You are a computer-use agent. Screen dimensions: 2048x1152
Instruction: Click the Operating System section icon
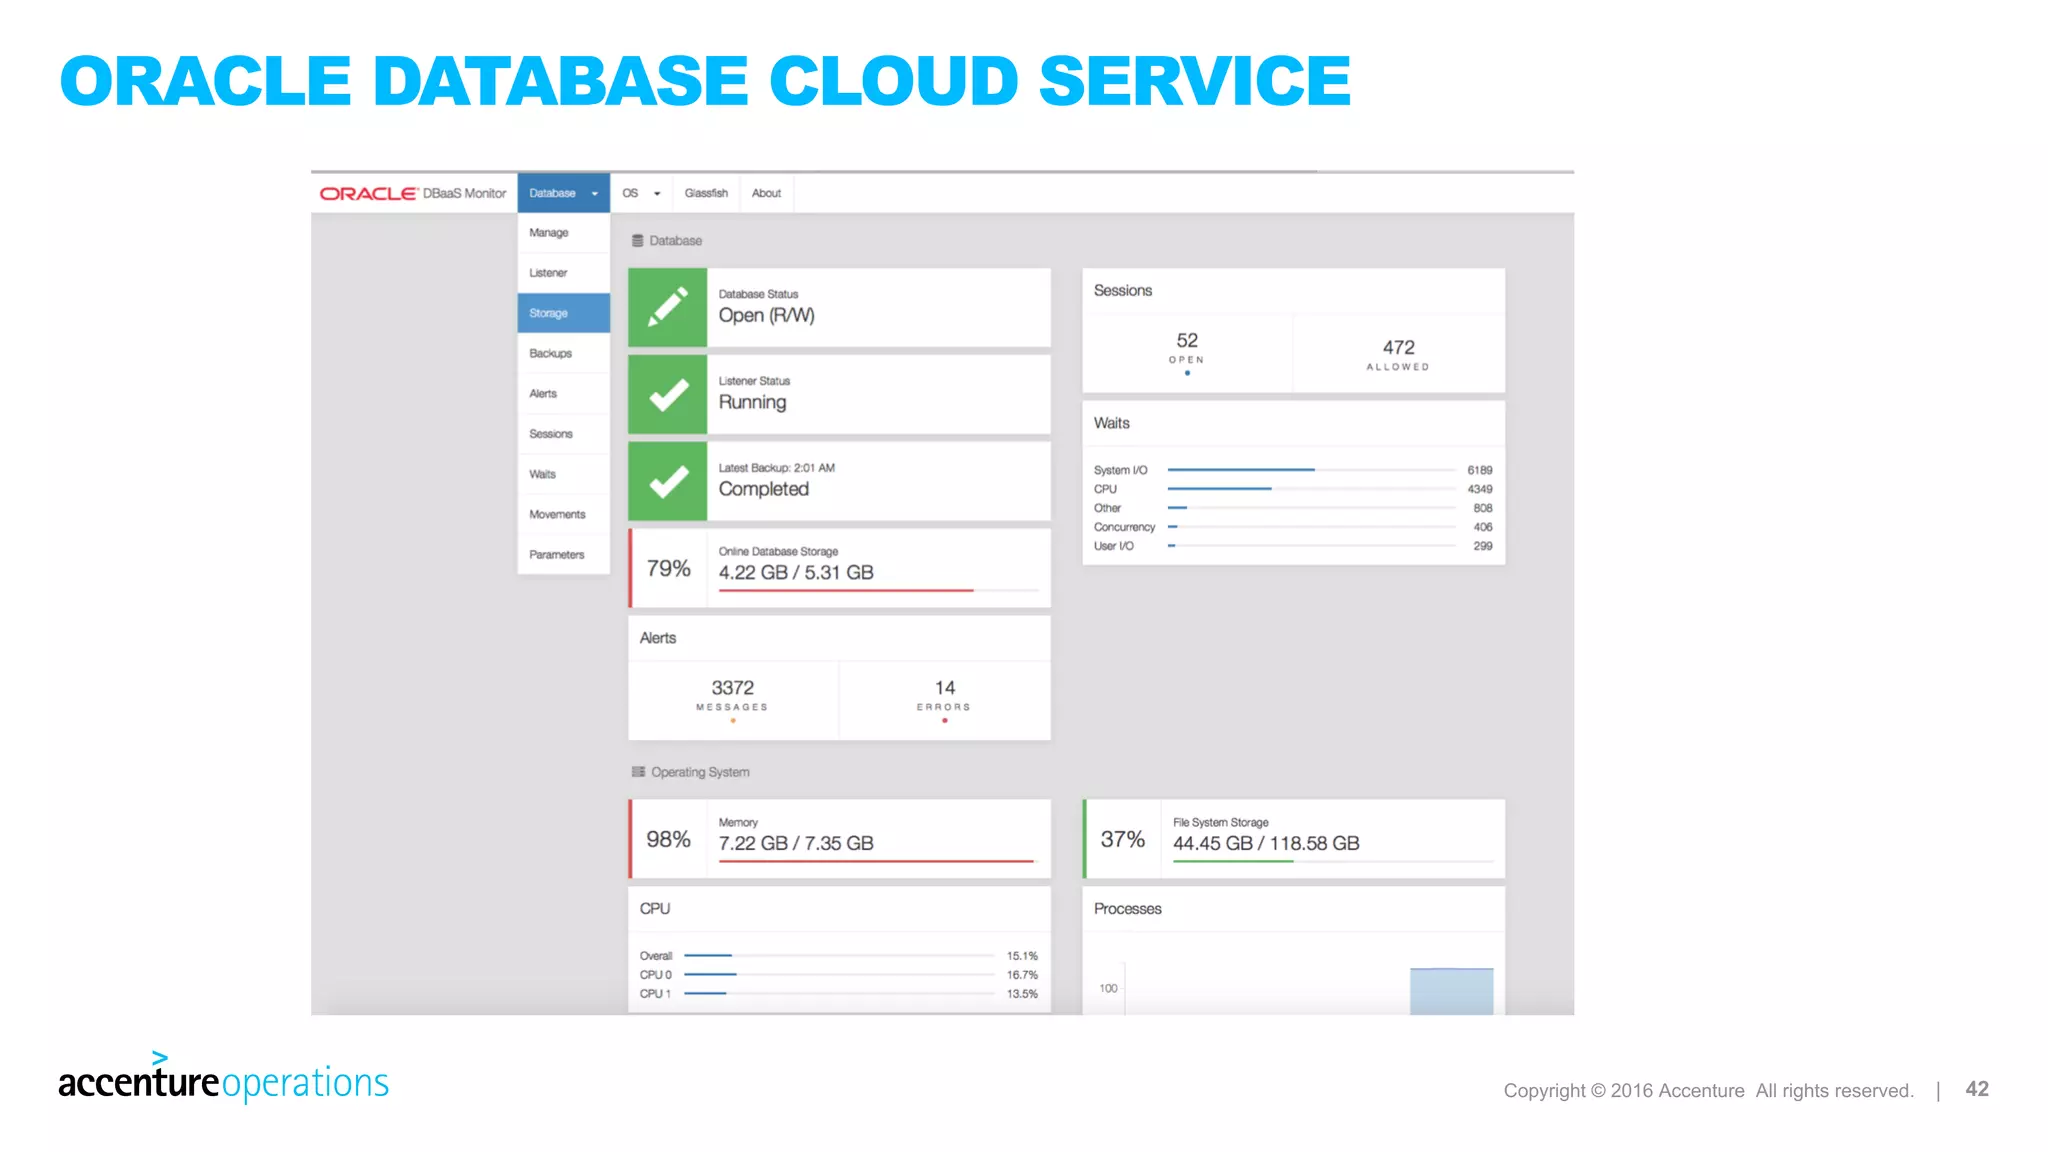[638, 772]
